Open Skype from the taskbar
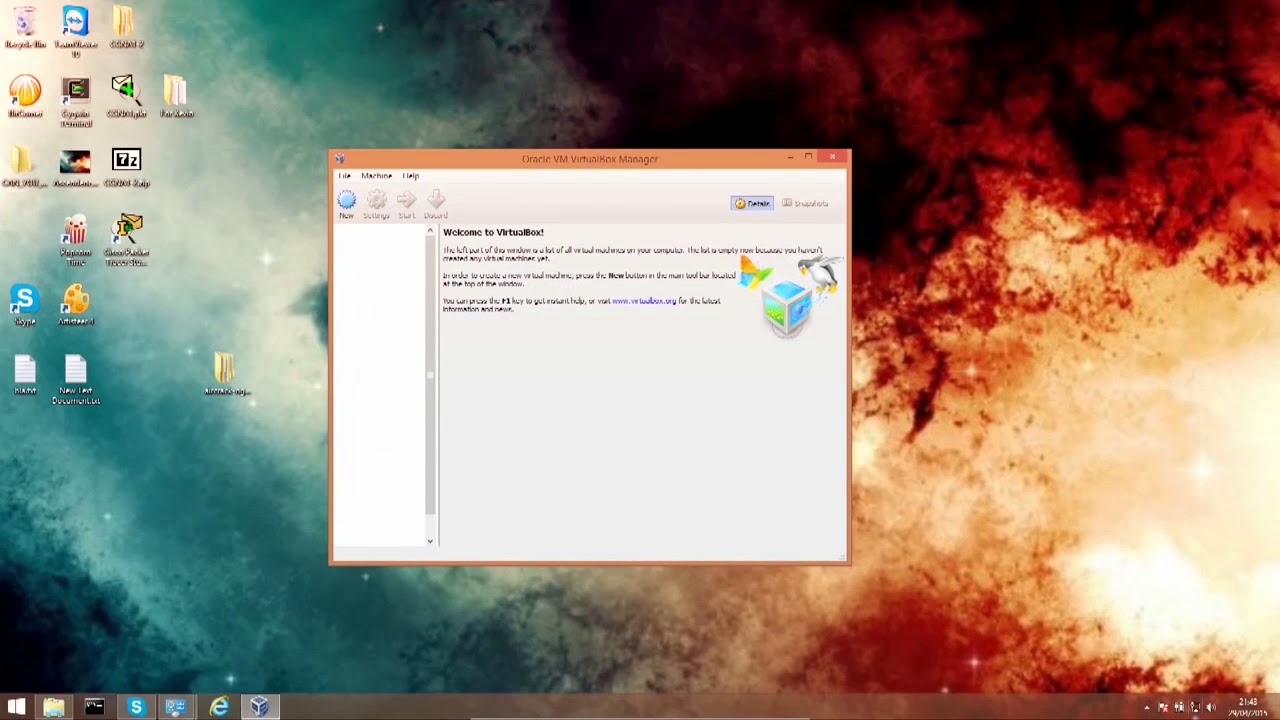Image resolution: width=1280 pixels, height=720 pixels. tap(135, 707)
